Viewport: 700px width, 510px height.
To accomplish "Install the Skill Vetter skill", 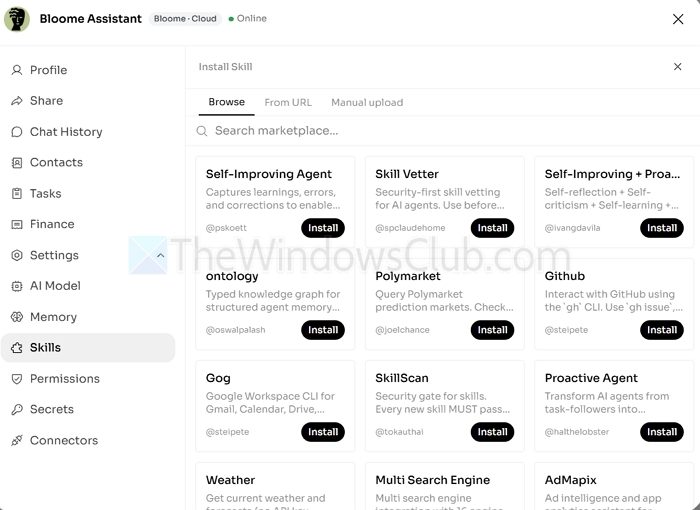I will pyautogui.click(x=492, y=228).
